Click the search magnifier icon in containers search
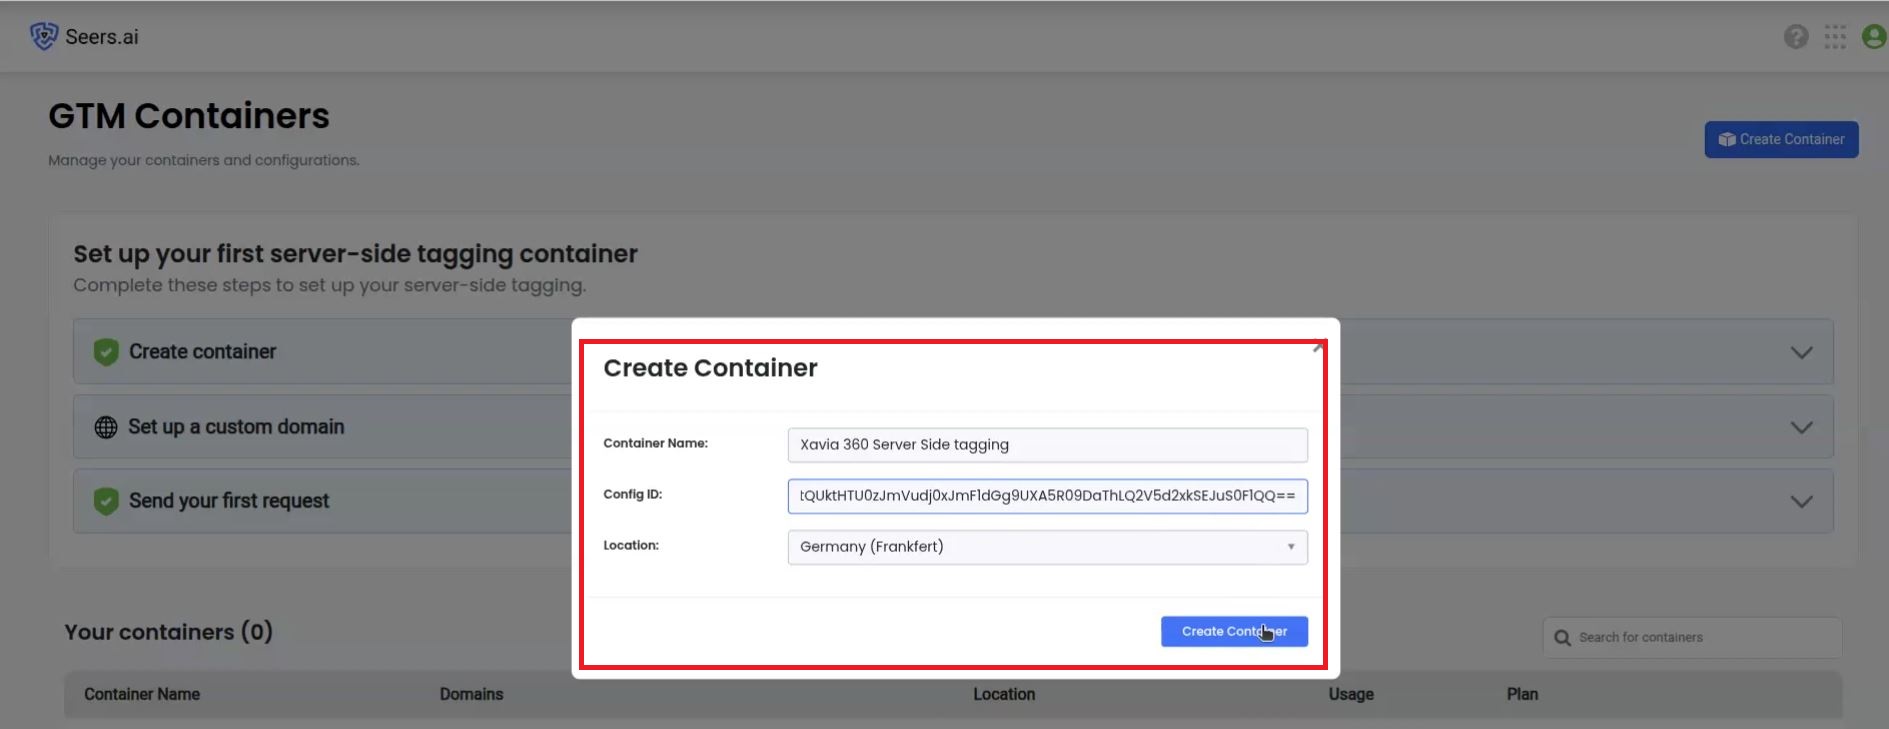This screenshot has width=1889, height=729. (1562, 638)
